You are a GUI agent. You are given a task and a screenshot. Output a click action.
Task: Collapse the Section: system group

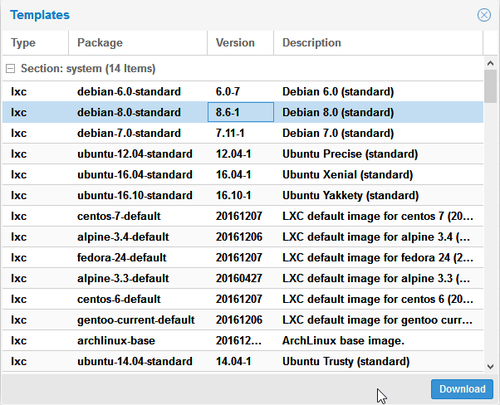pyautogui.click(x=11, y=69)
